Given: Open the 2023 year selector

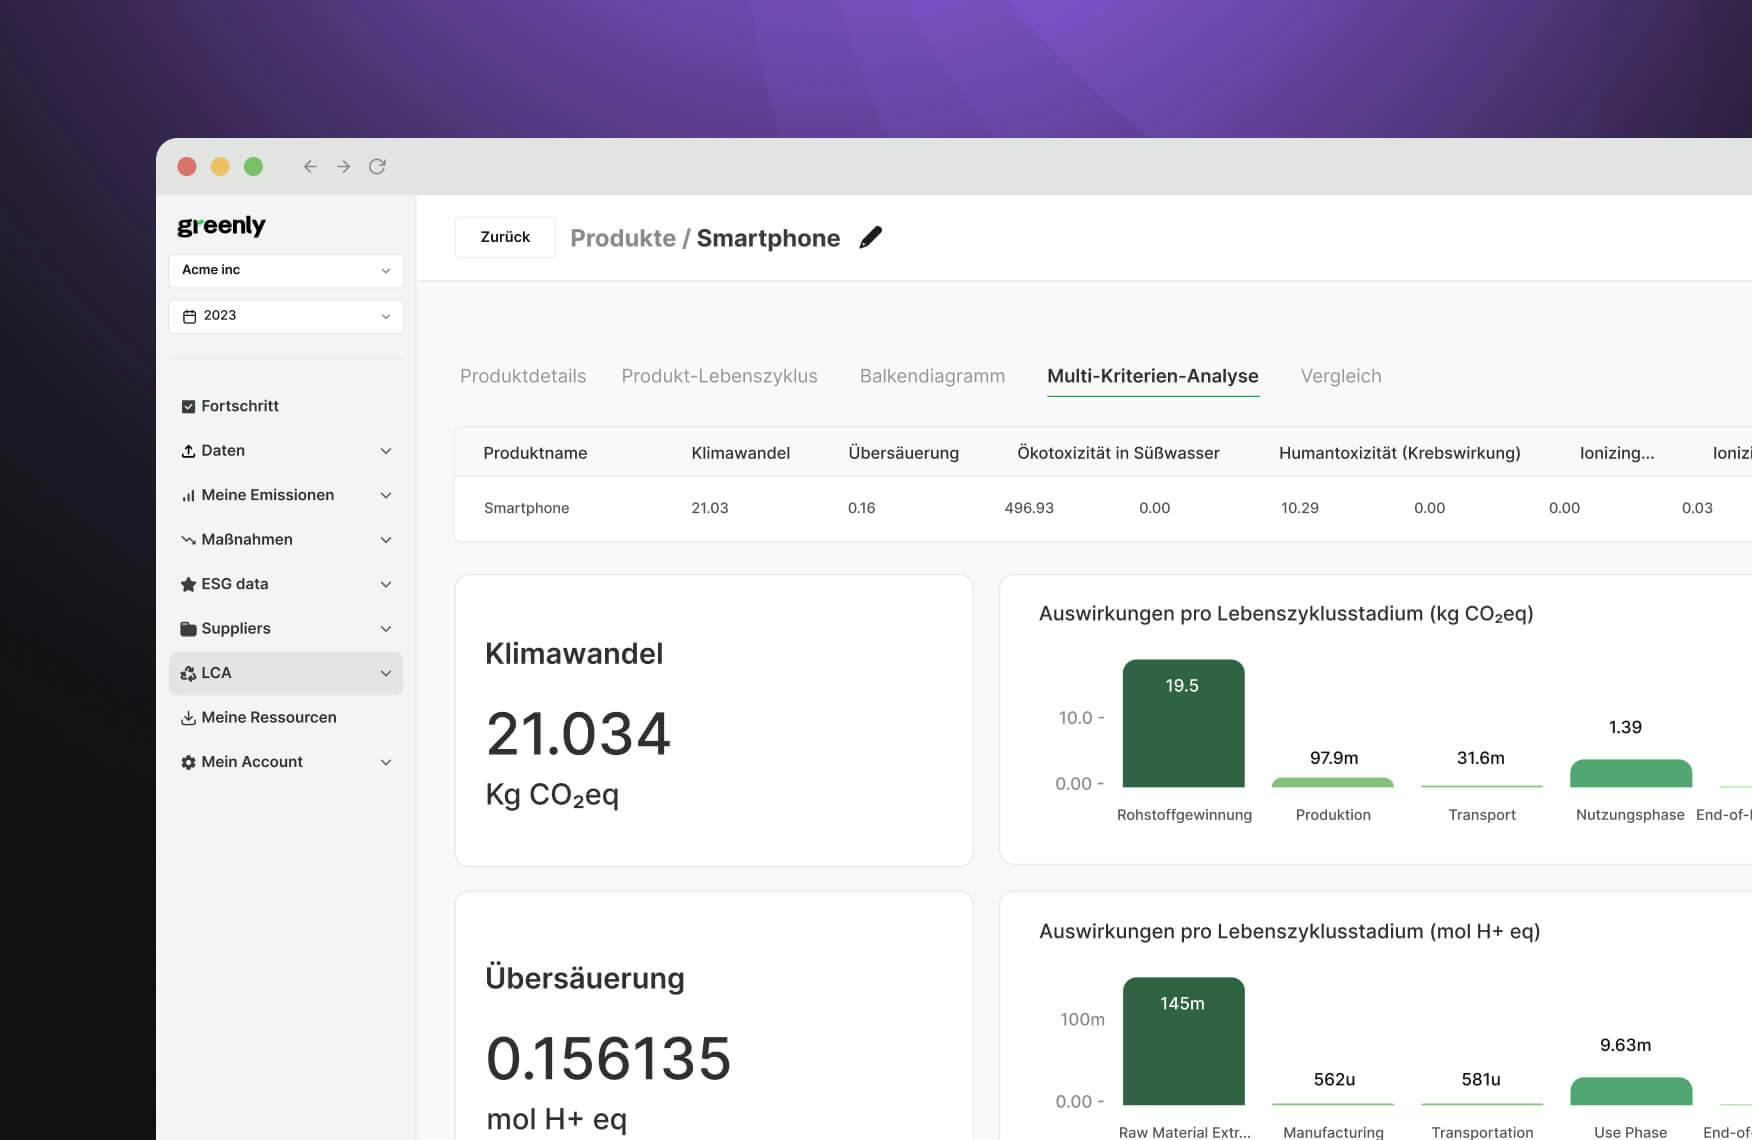Looking at the screenshot, I should [x=286, y=316].
